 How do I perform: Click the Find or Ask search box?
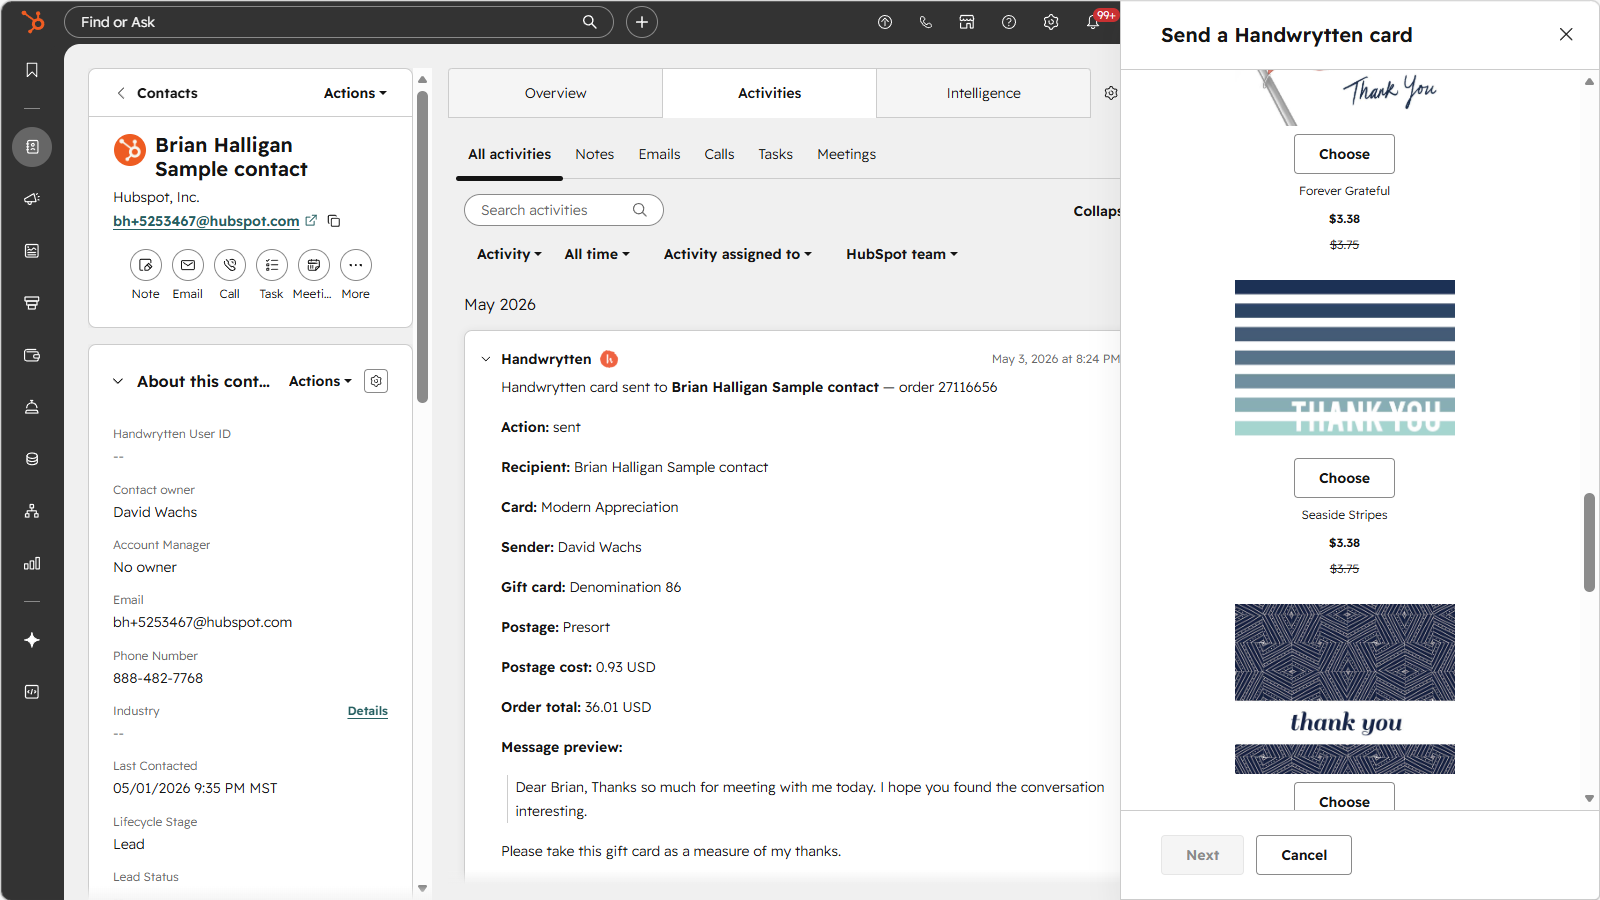(339, 22)
